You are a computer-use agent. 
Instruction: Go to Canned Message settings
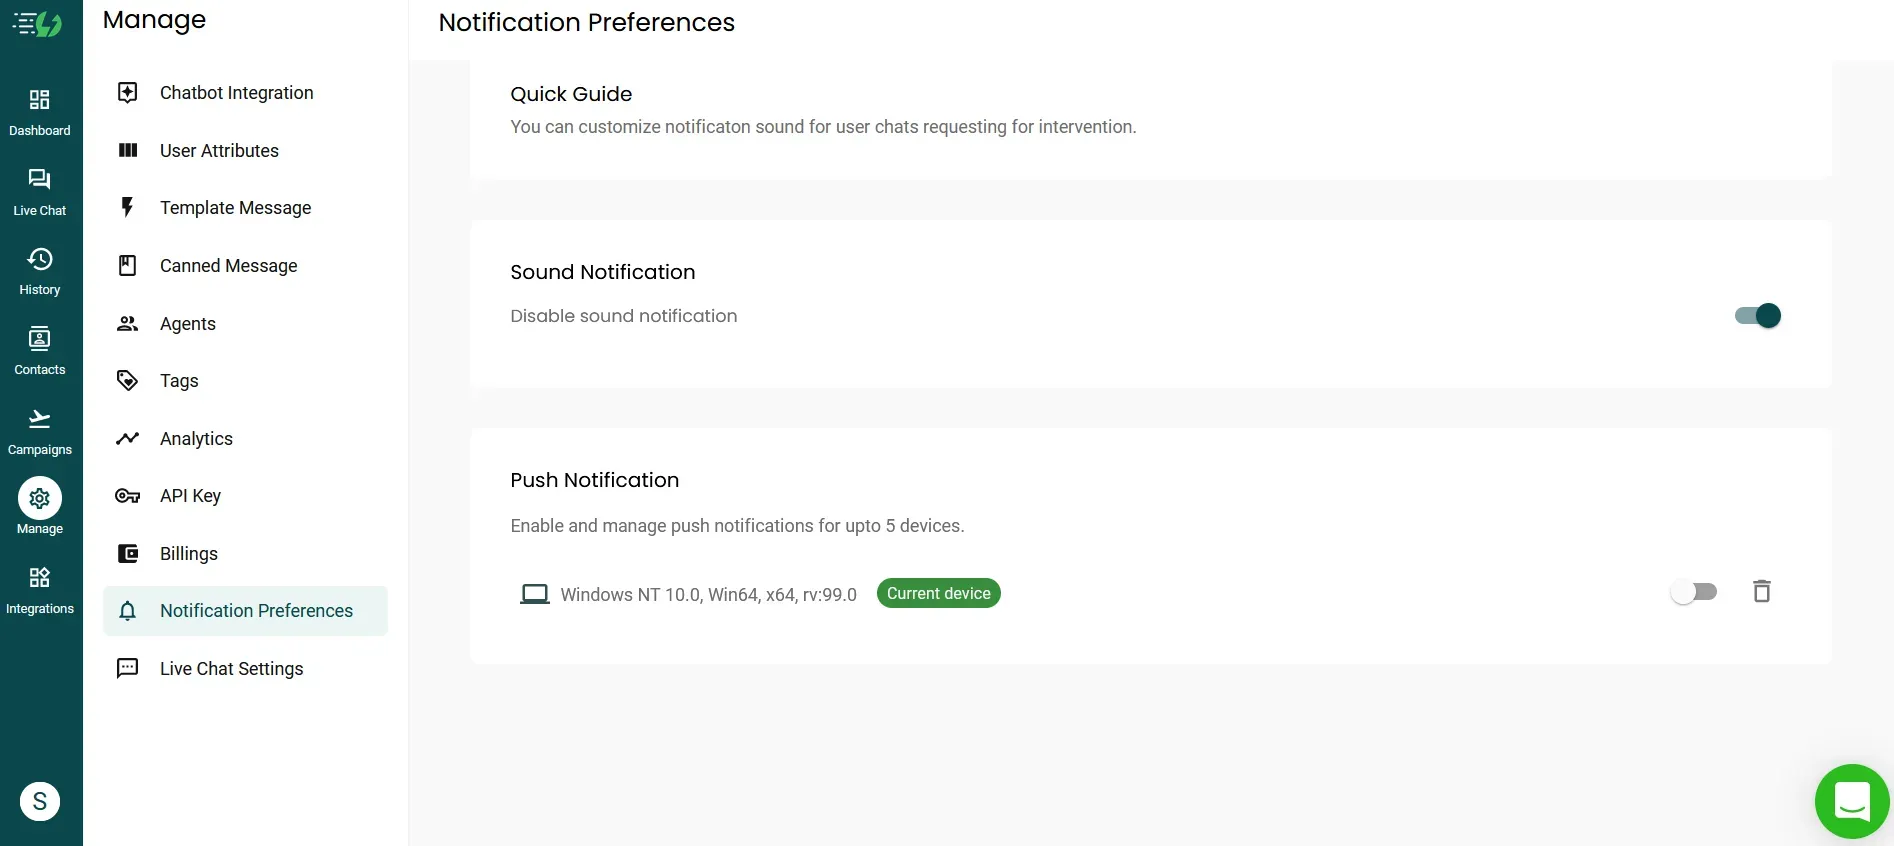click(x=228, y=266)
